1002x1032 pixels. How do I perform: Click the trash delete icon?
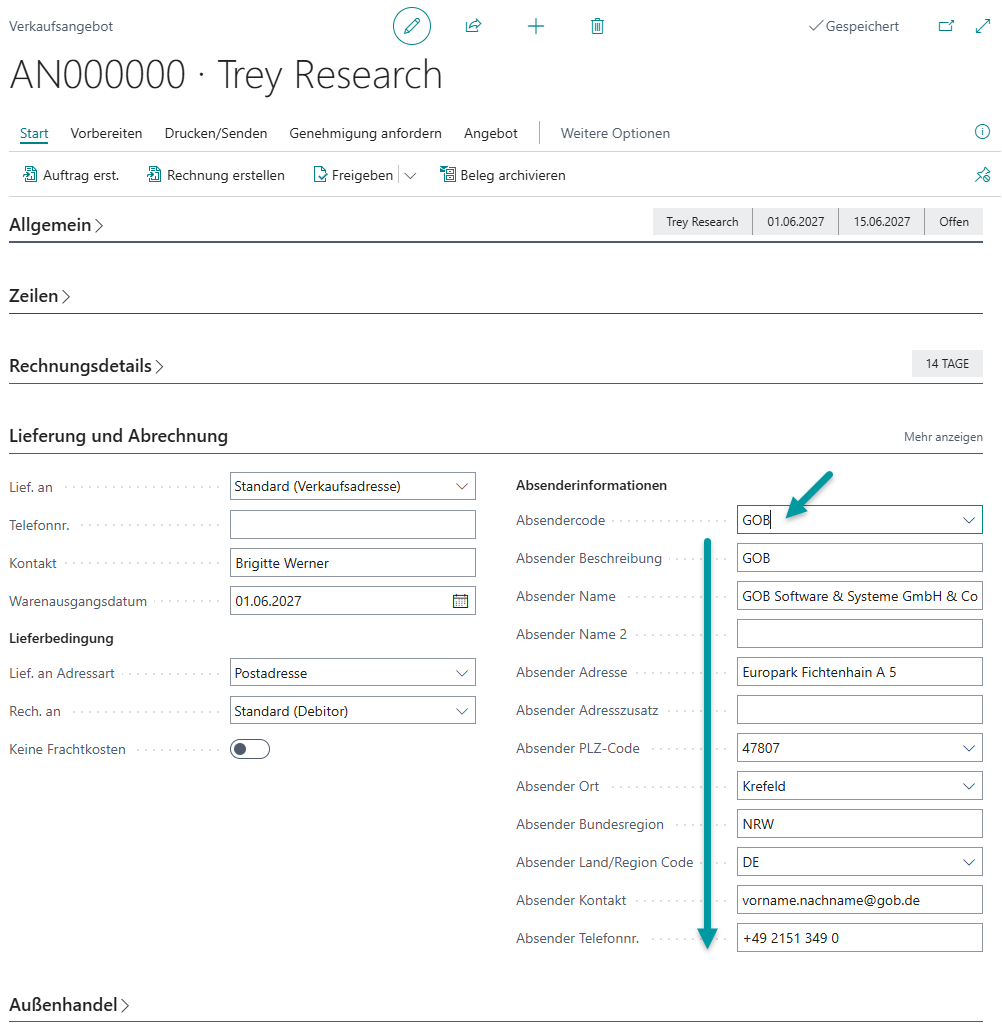[x=597, y=26]
